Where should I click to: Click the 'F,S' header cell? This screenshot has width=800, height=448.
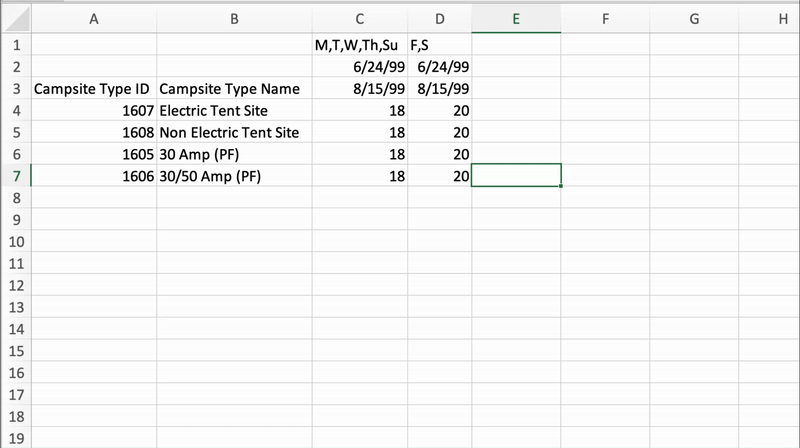coord(439,45)
